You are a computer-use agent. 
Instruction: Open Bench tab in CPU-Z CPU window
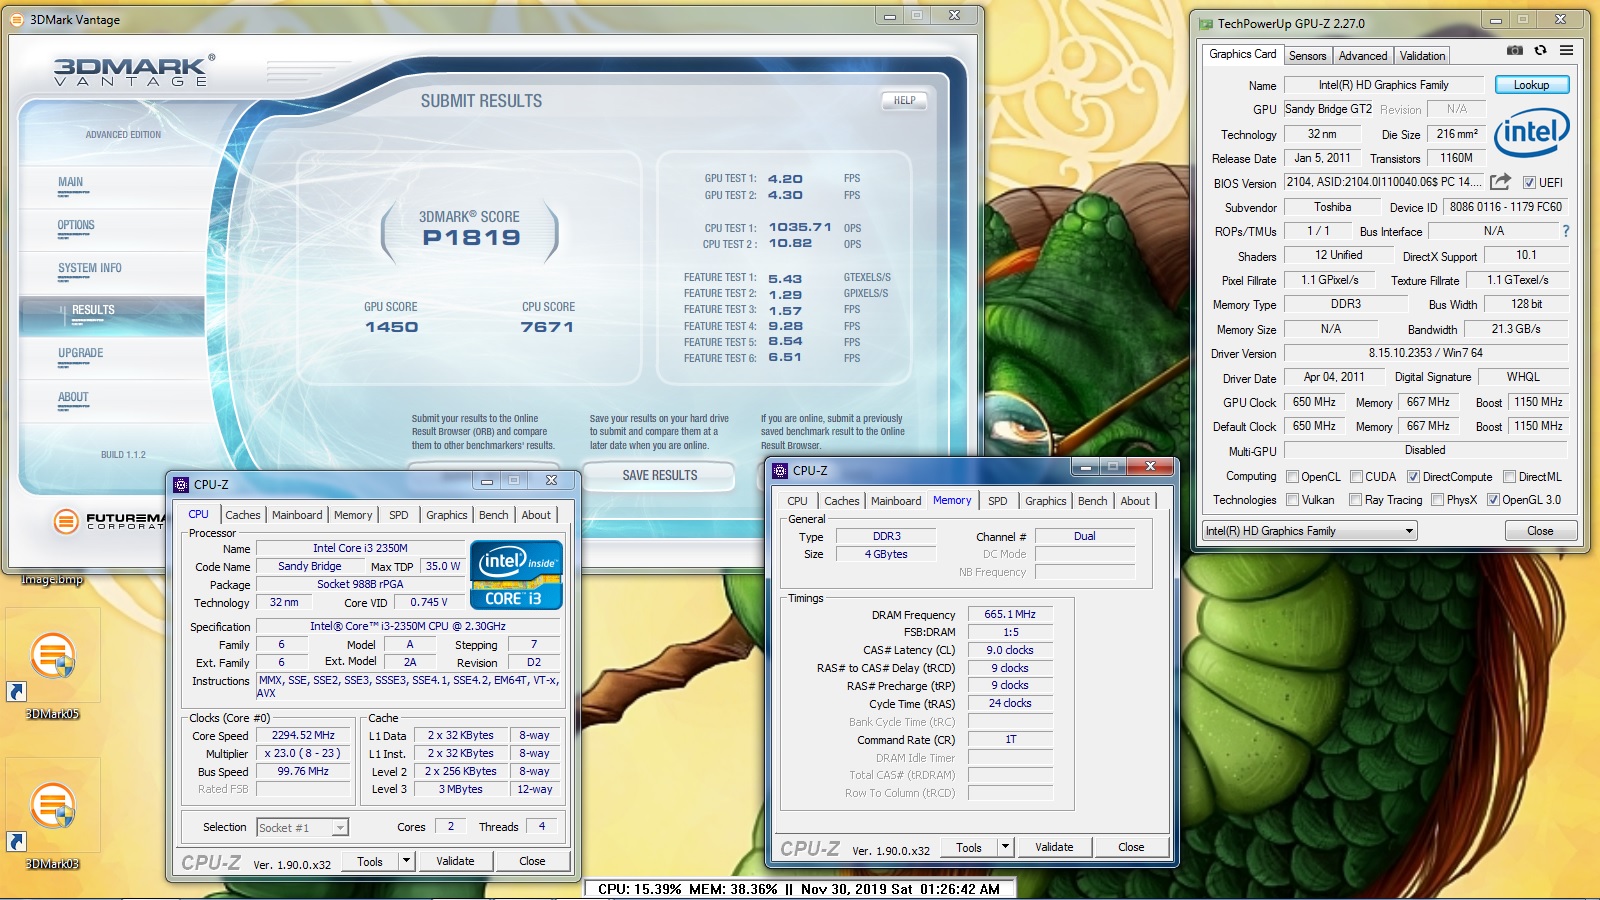tap(493, 515)
